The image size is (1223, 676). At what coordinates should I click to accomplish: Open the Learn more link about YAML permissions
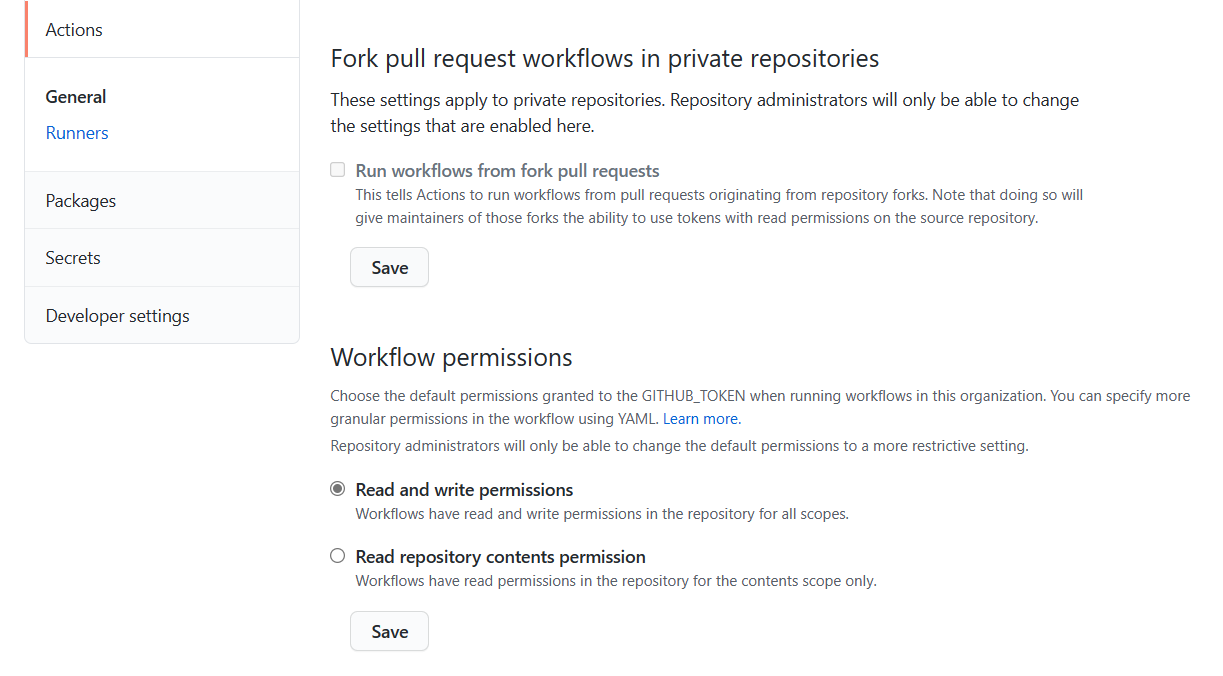[700, 418]
